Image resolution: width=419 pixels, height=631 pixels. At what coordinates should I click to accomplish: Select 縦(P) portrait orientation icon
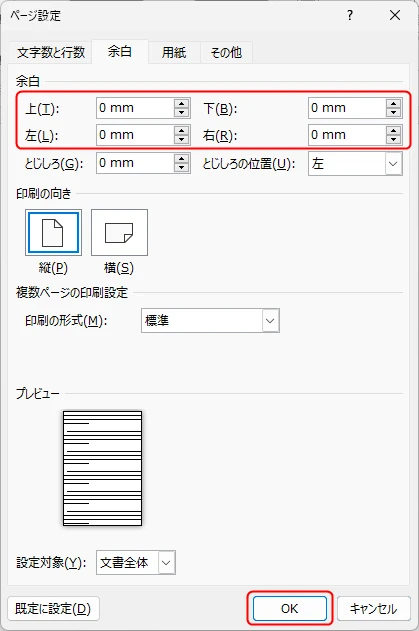(54, 233)
